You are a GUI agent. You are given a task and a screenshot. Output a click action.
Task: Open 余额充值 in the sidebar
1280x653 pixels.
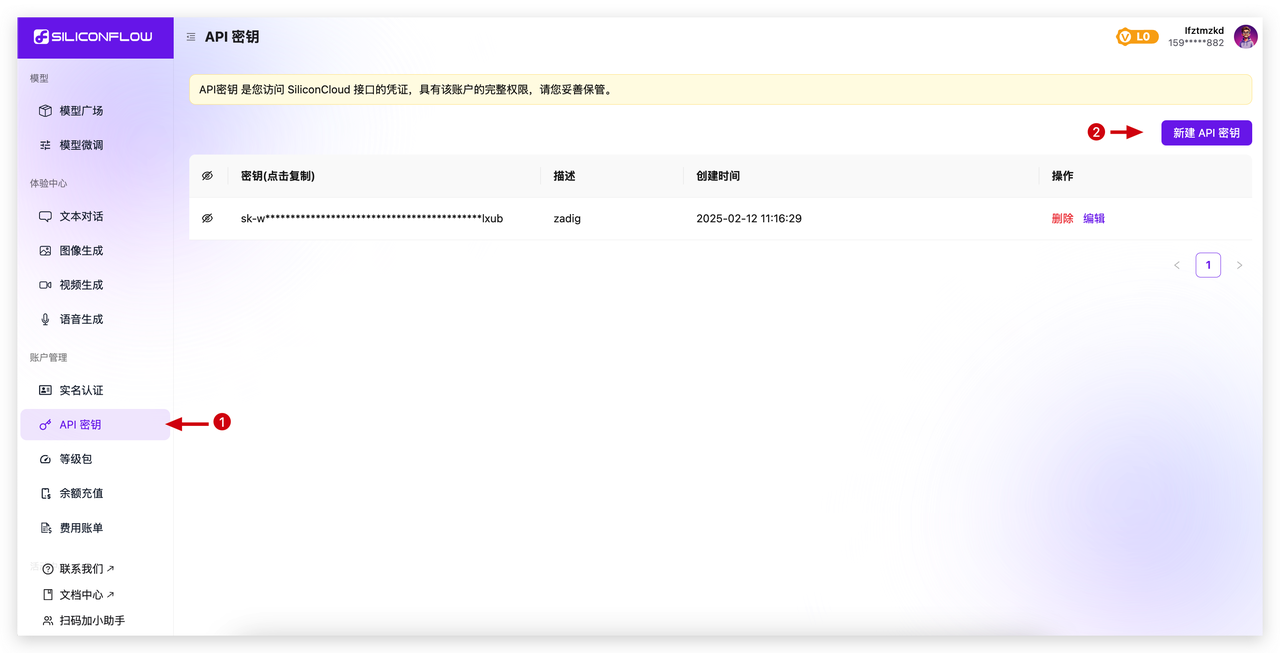point(81,493)
